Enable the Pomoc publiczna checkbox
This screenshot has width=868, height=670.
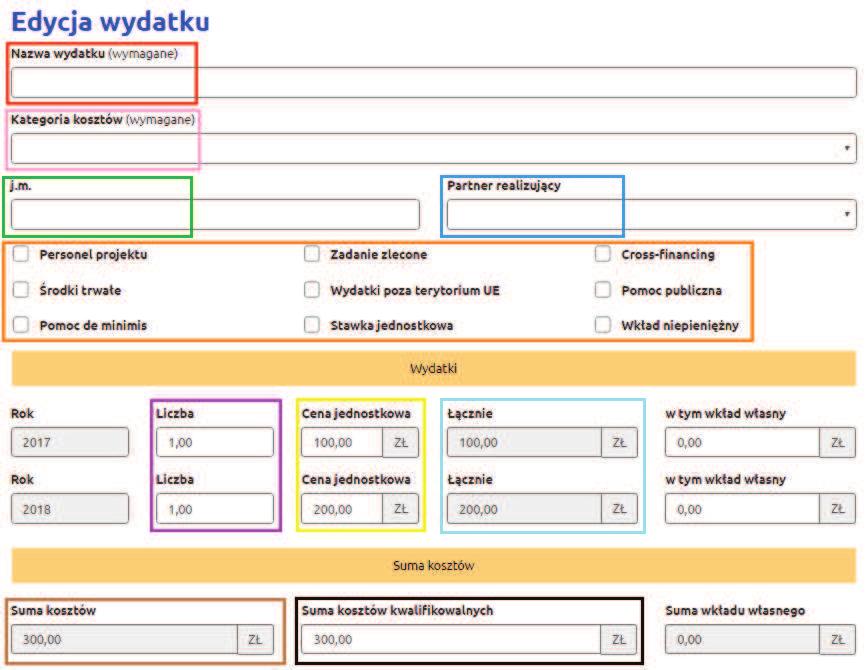[x=603, y=290]
